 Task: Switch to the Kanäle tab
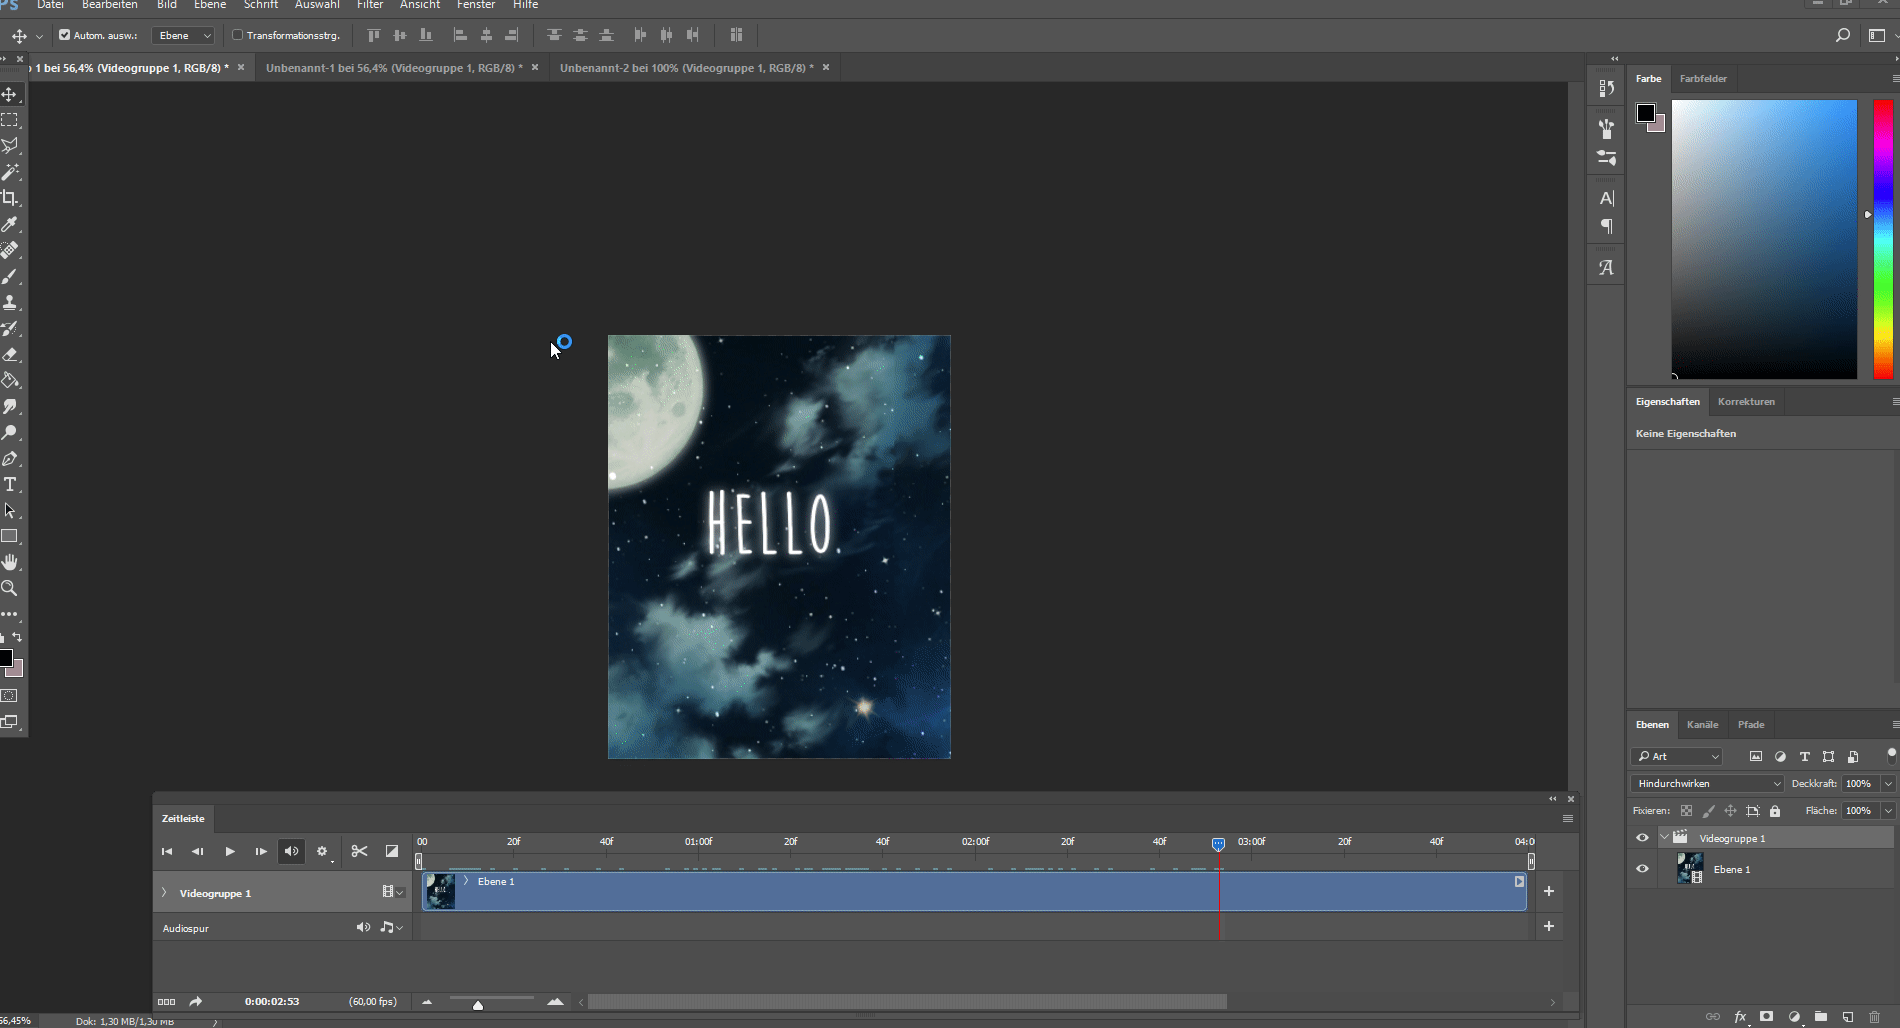[x=1702, y=725]
